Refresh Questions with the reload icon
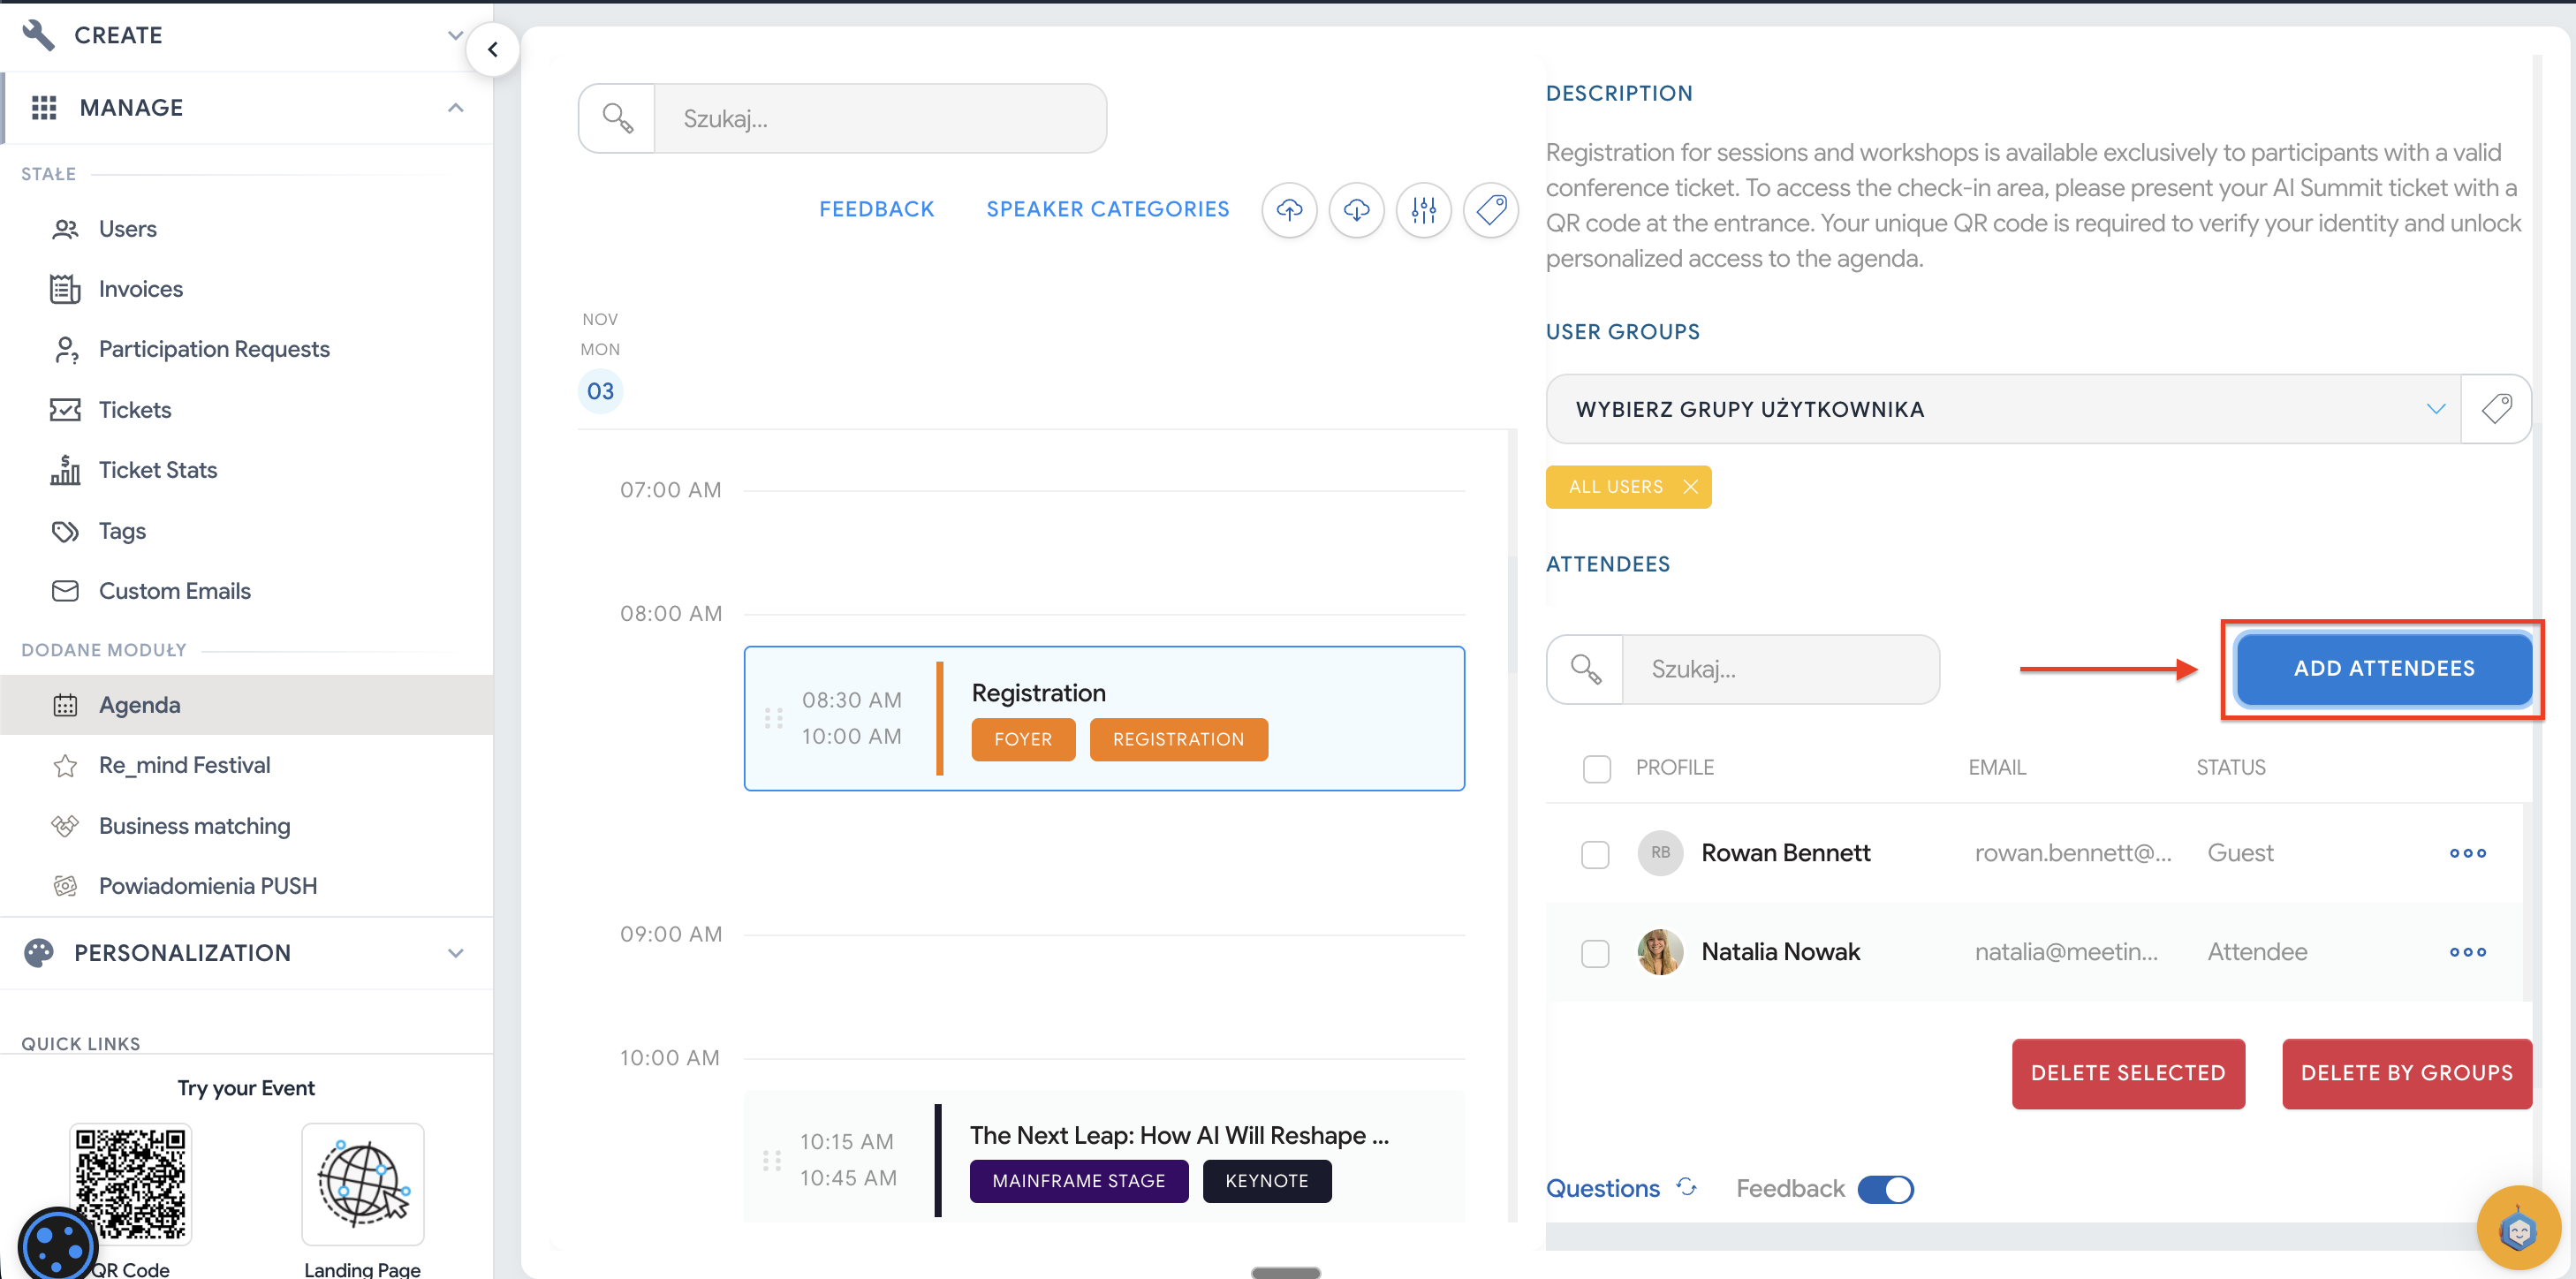2576x1279 pixels. [1686, 1187]
